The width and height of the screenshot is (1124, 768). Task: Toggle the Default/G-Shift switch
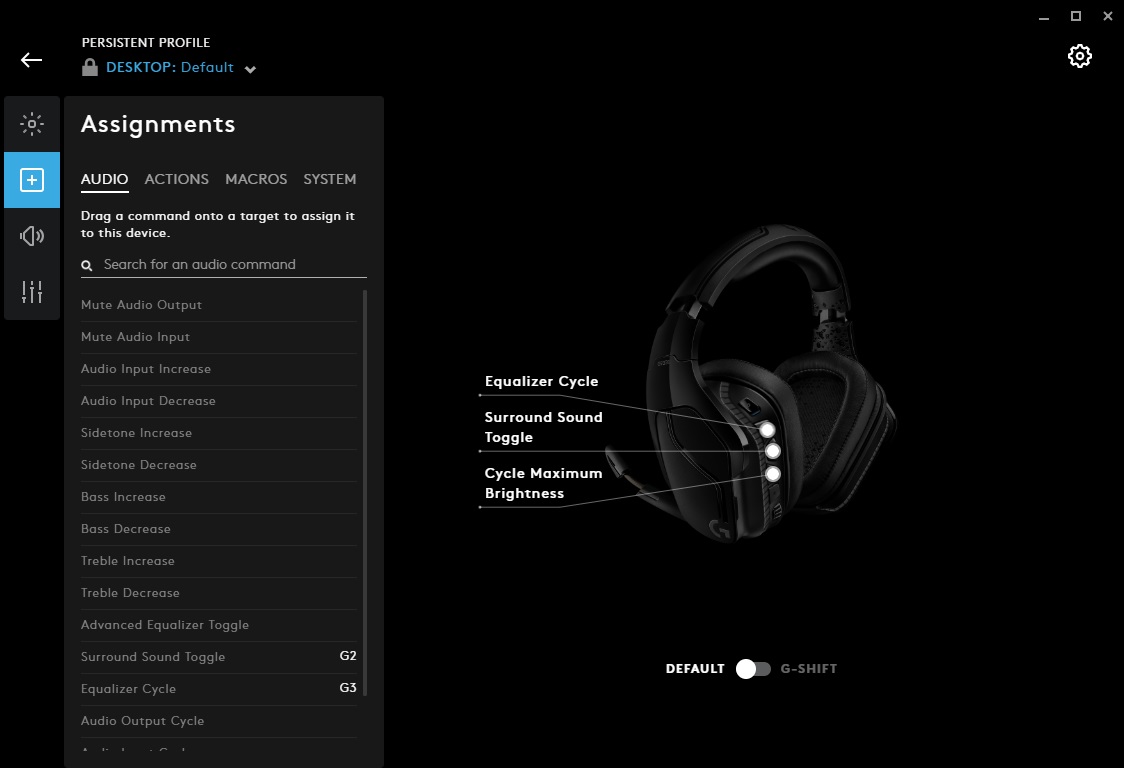point(753,669)
